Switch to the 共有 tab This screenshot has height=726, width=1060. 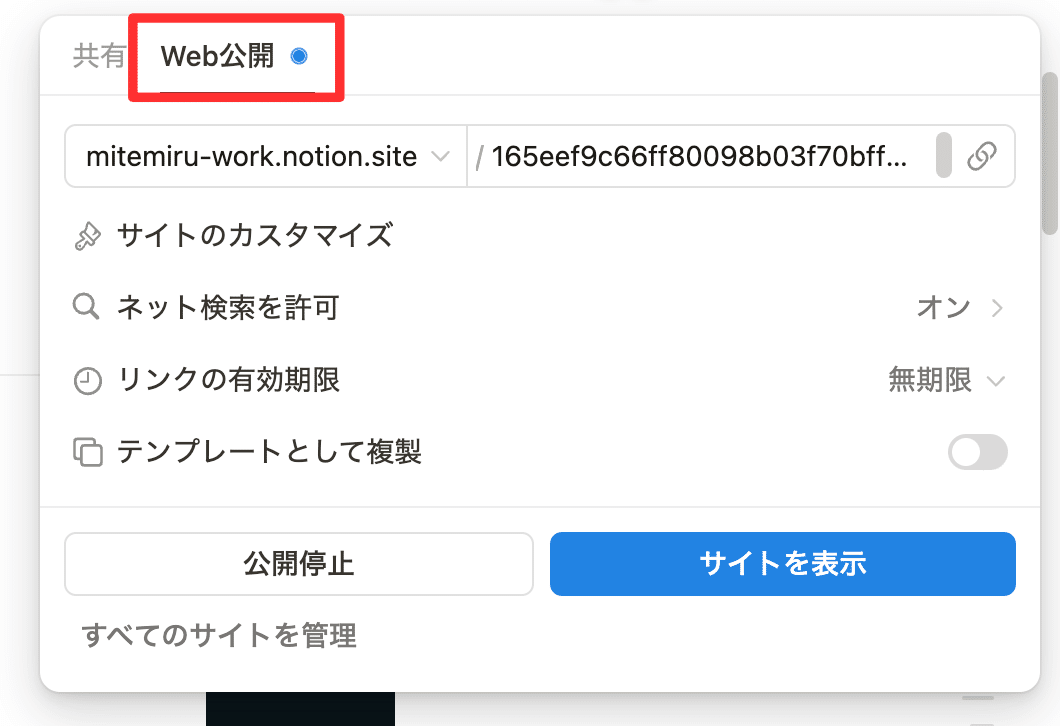point(99,55)
